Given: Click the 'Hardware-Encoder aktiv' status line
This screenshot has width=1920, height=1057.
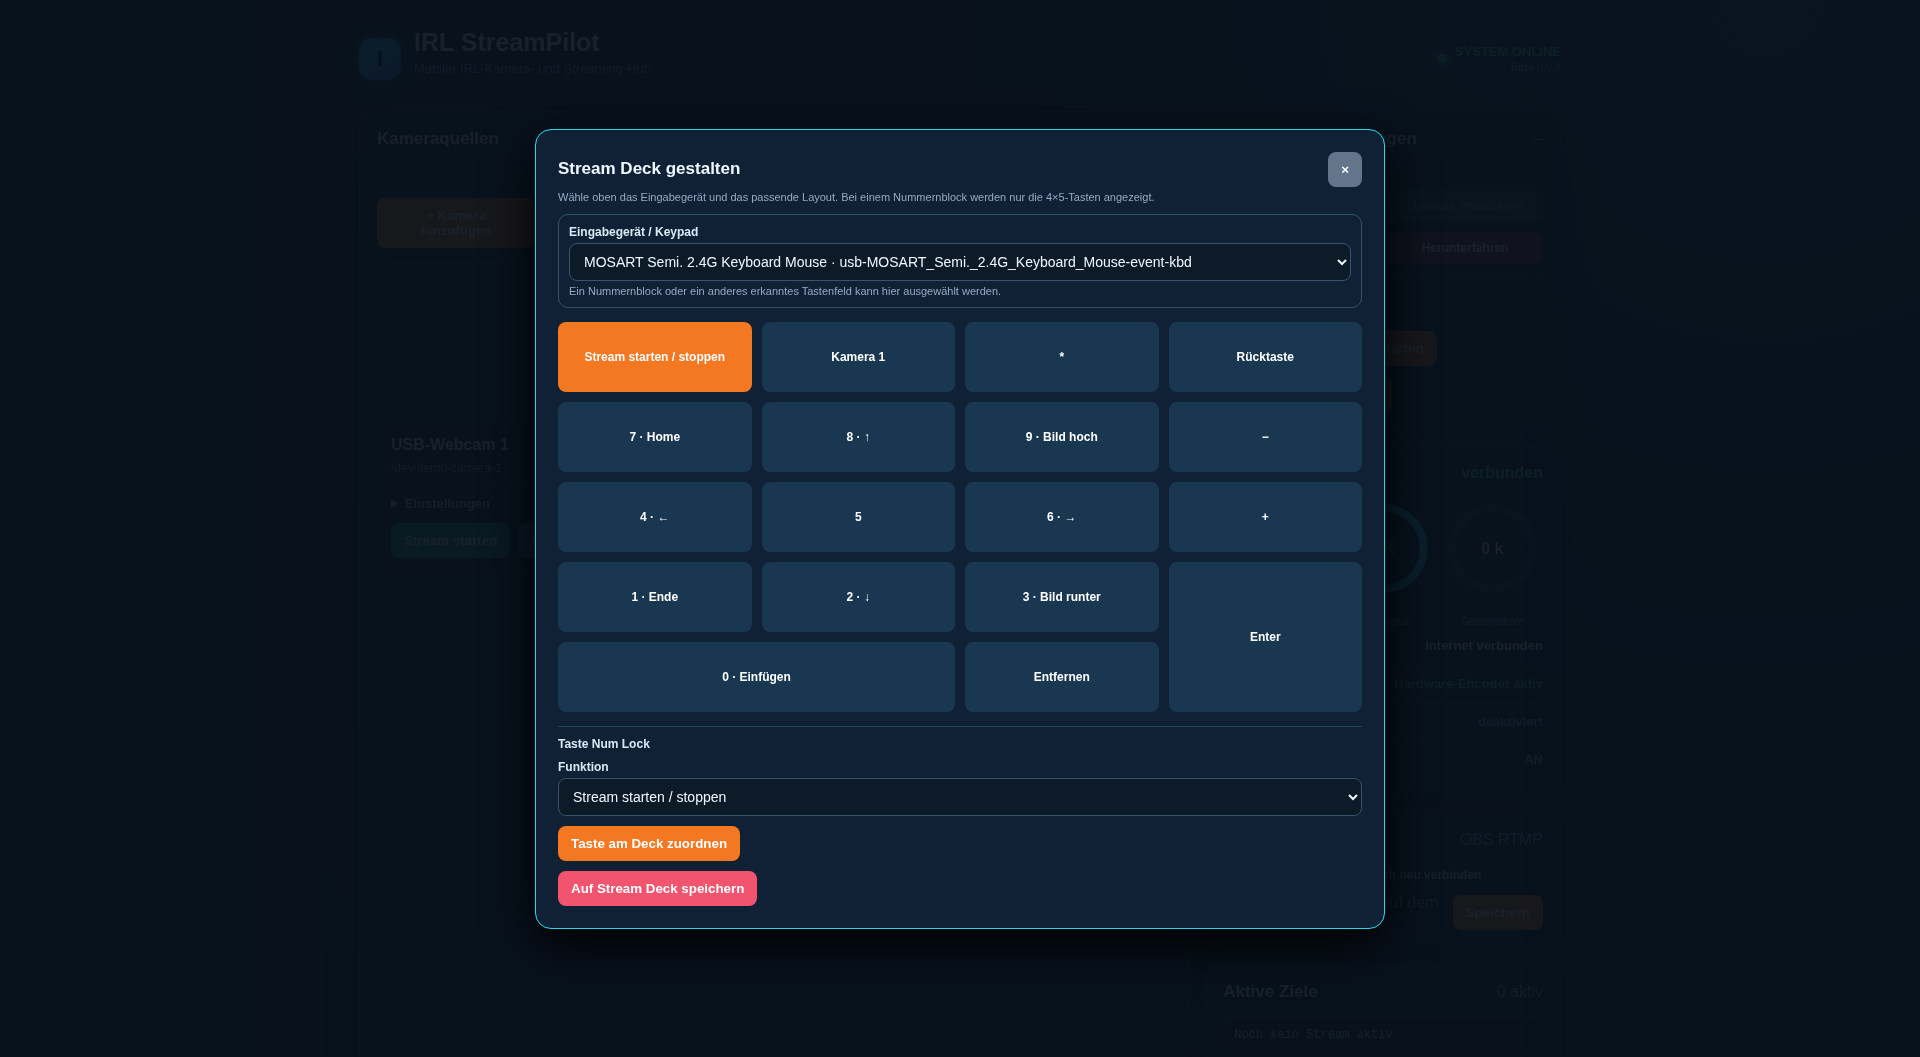Looking at the screenshot, I should (1469, 684).
